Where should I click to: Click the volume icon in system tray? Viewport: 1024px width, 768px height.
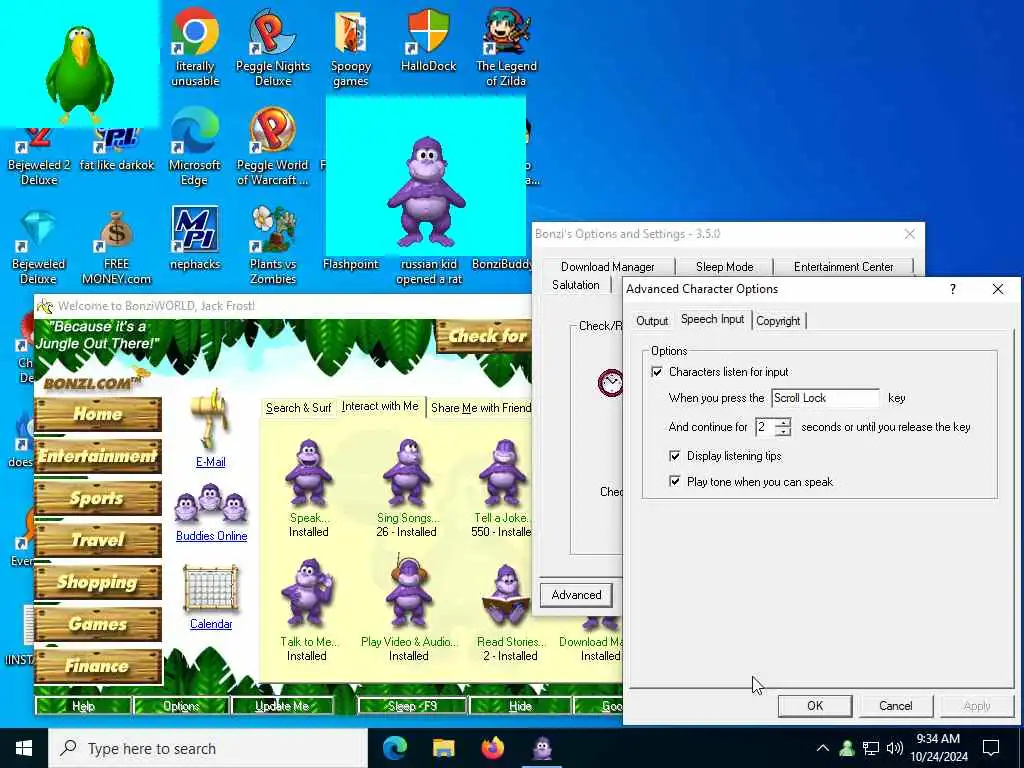895,748
